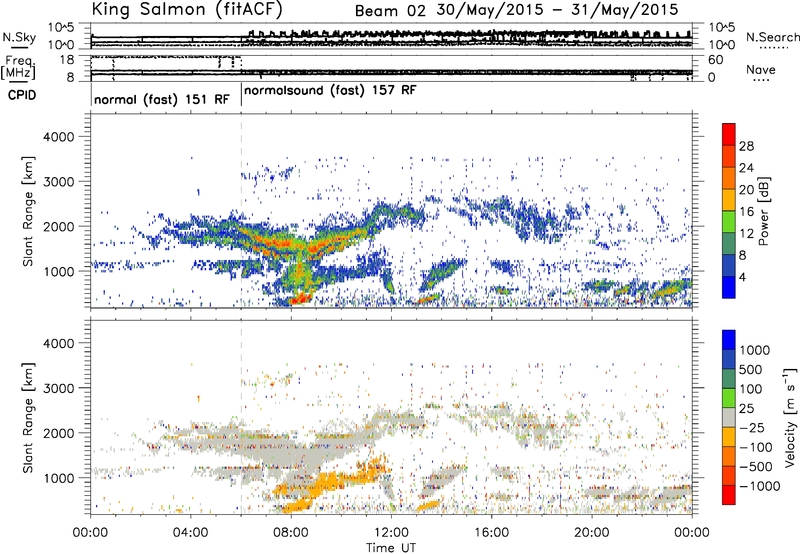Click the 'King Salmon (fitACF)' plot title
Viewport: 800px width, 554px height.
187,9
